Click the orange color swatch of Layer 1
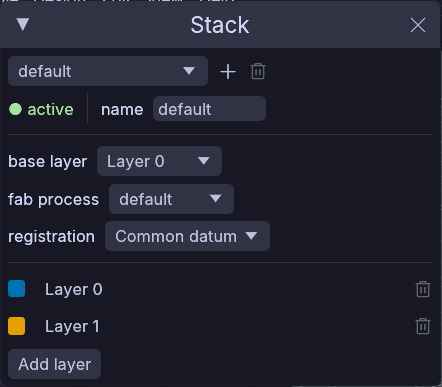This screenshot has width=442, height=387. (17, 326)
